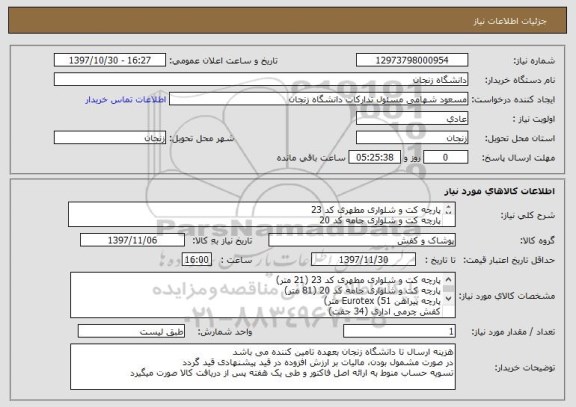Screen dimensions: 576x407
Task: Click the label توضیحات خریدار
Action: 525,367
